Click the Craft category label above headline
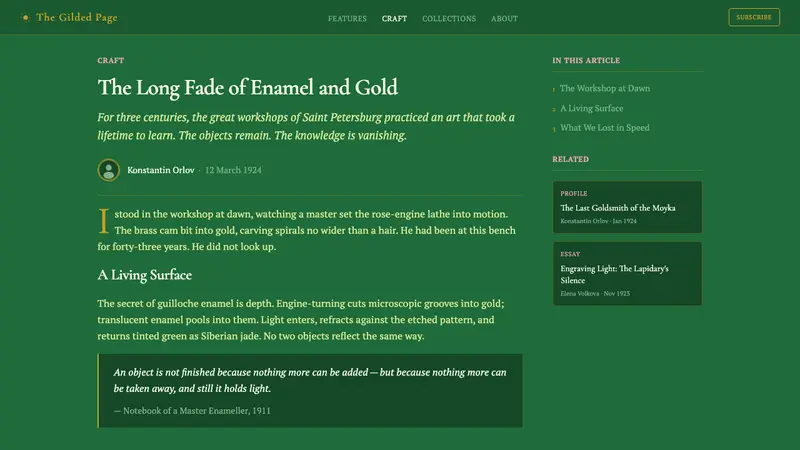Image resolution: width=800 pixels, height=450 pixels. 111,60
